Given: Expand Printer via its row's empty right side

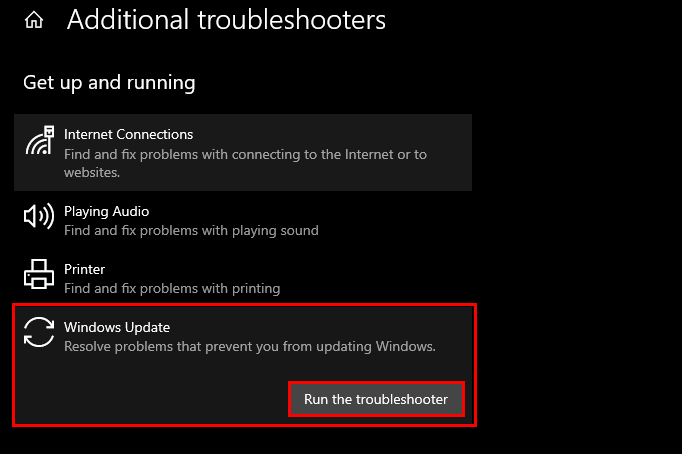Looking at the screenshot, I should click(420, 278).
